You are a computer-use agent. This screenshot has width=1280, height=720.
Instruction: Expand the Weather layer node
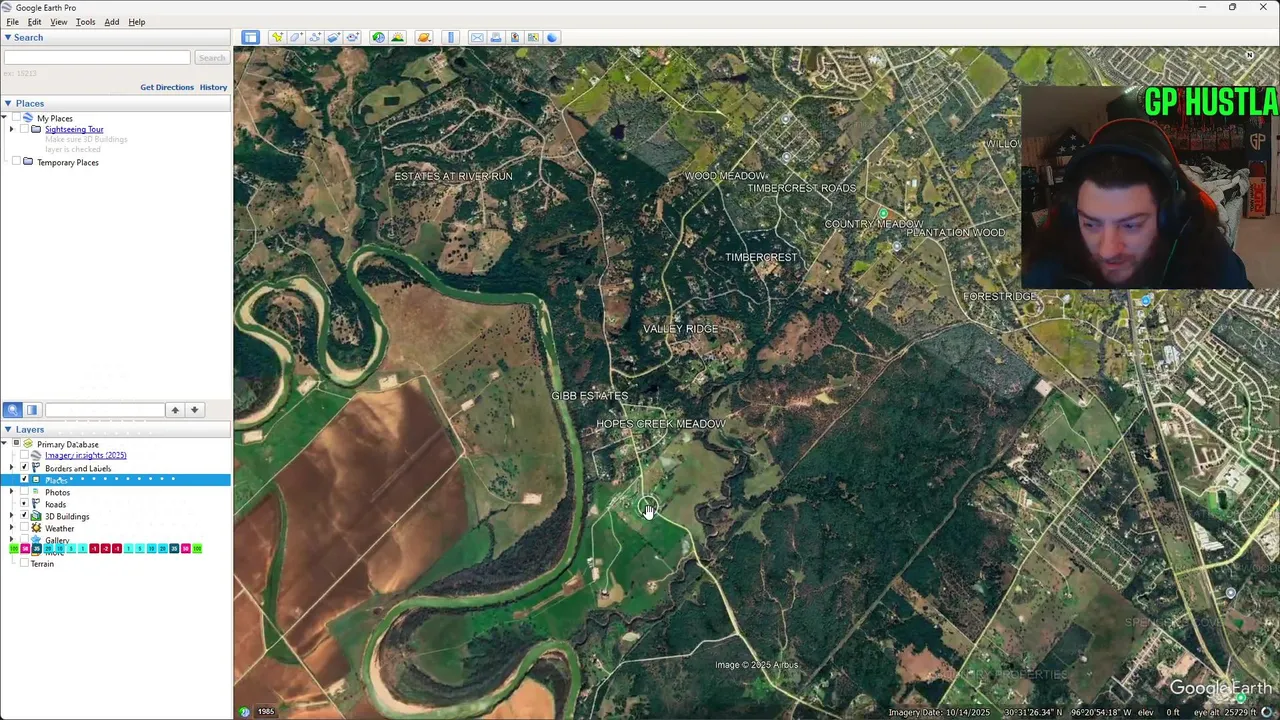tap(12, 528)
